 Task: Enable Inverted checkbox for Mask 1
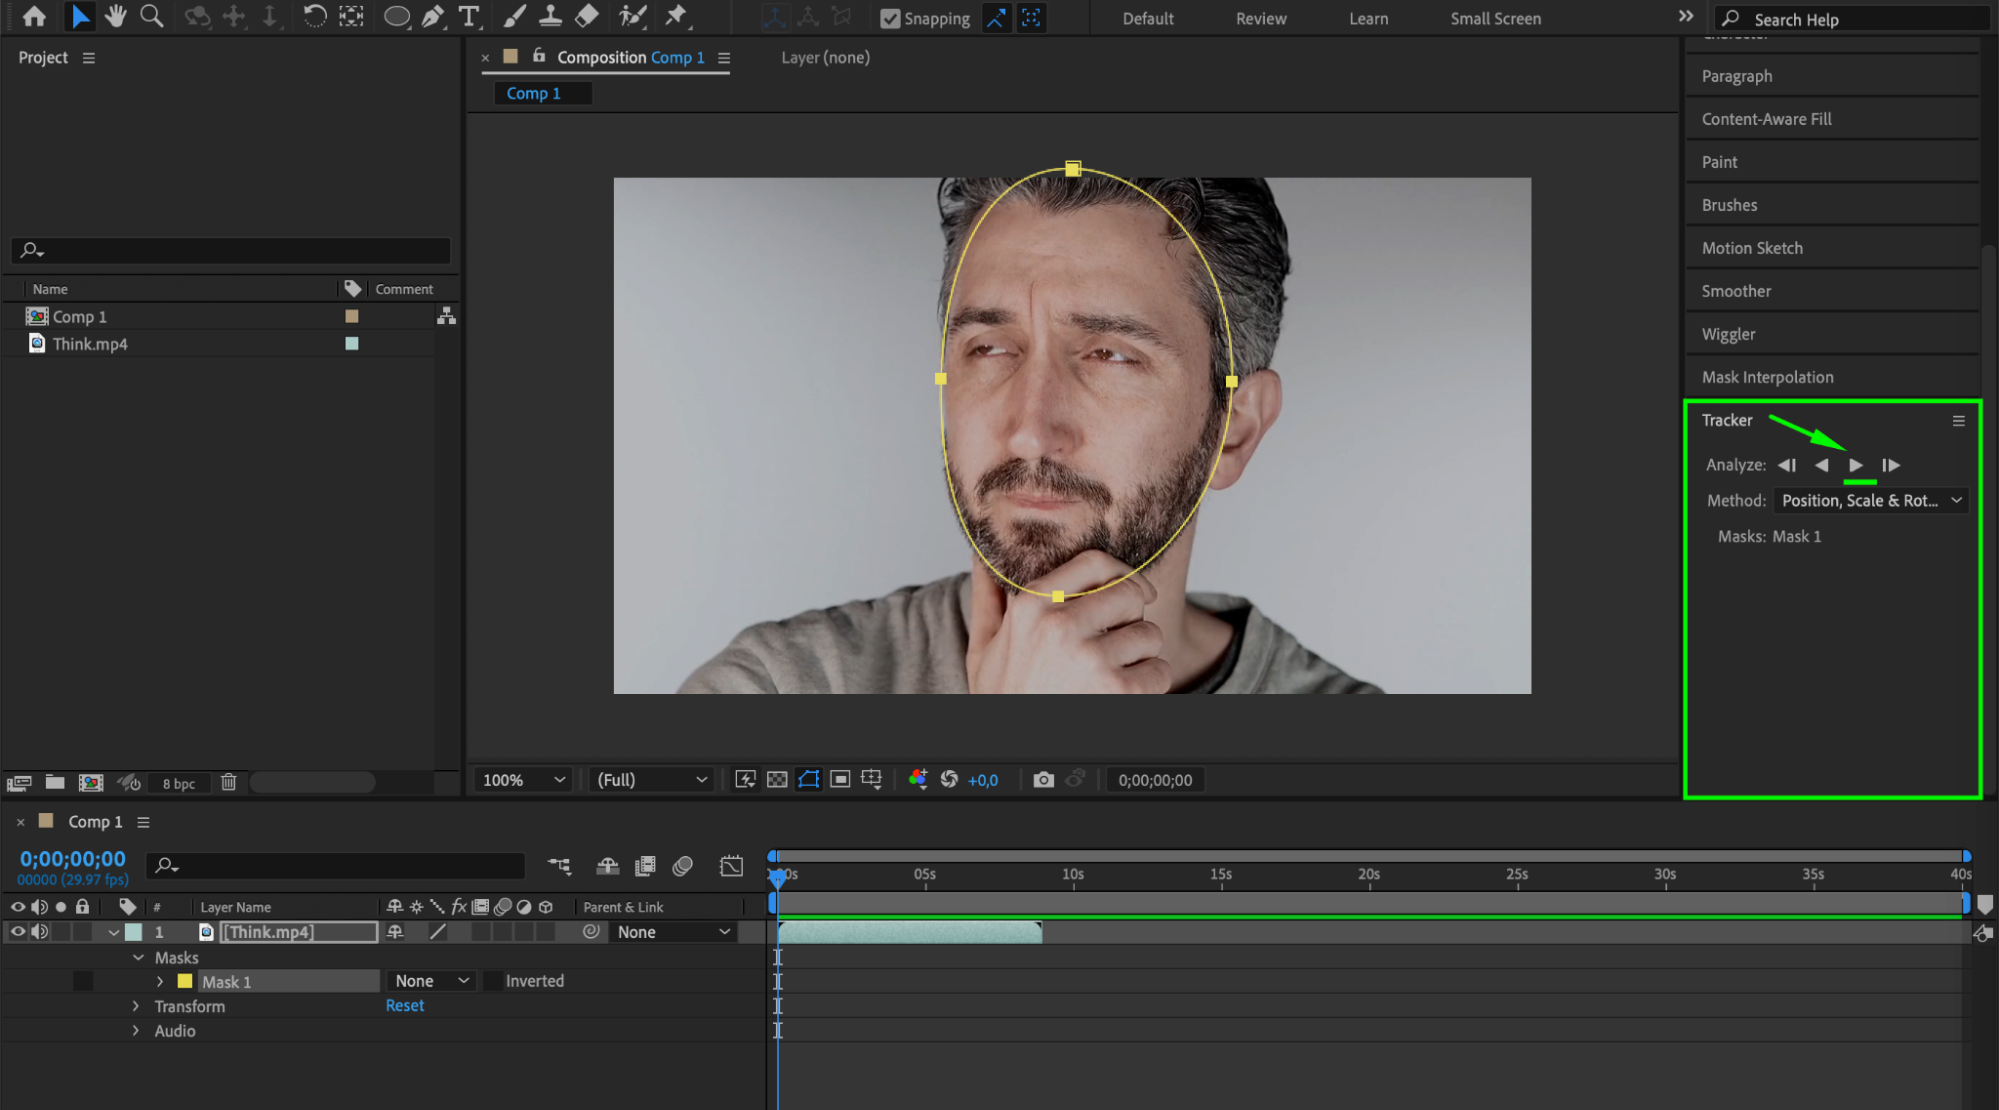click(493, 981)
